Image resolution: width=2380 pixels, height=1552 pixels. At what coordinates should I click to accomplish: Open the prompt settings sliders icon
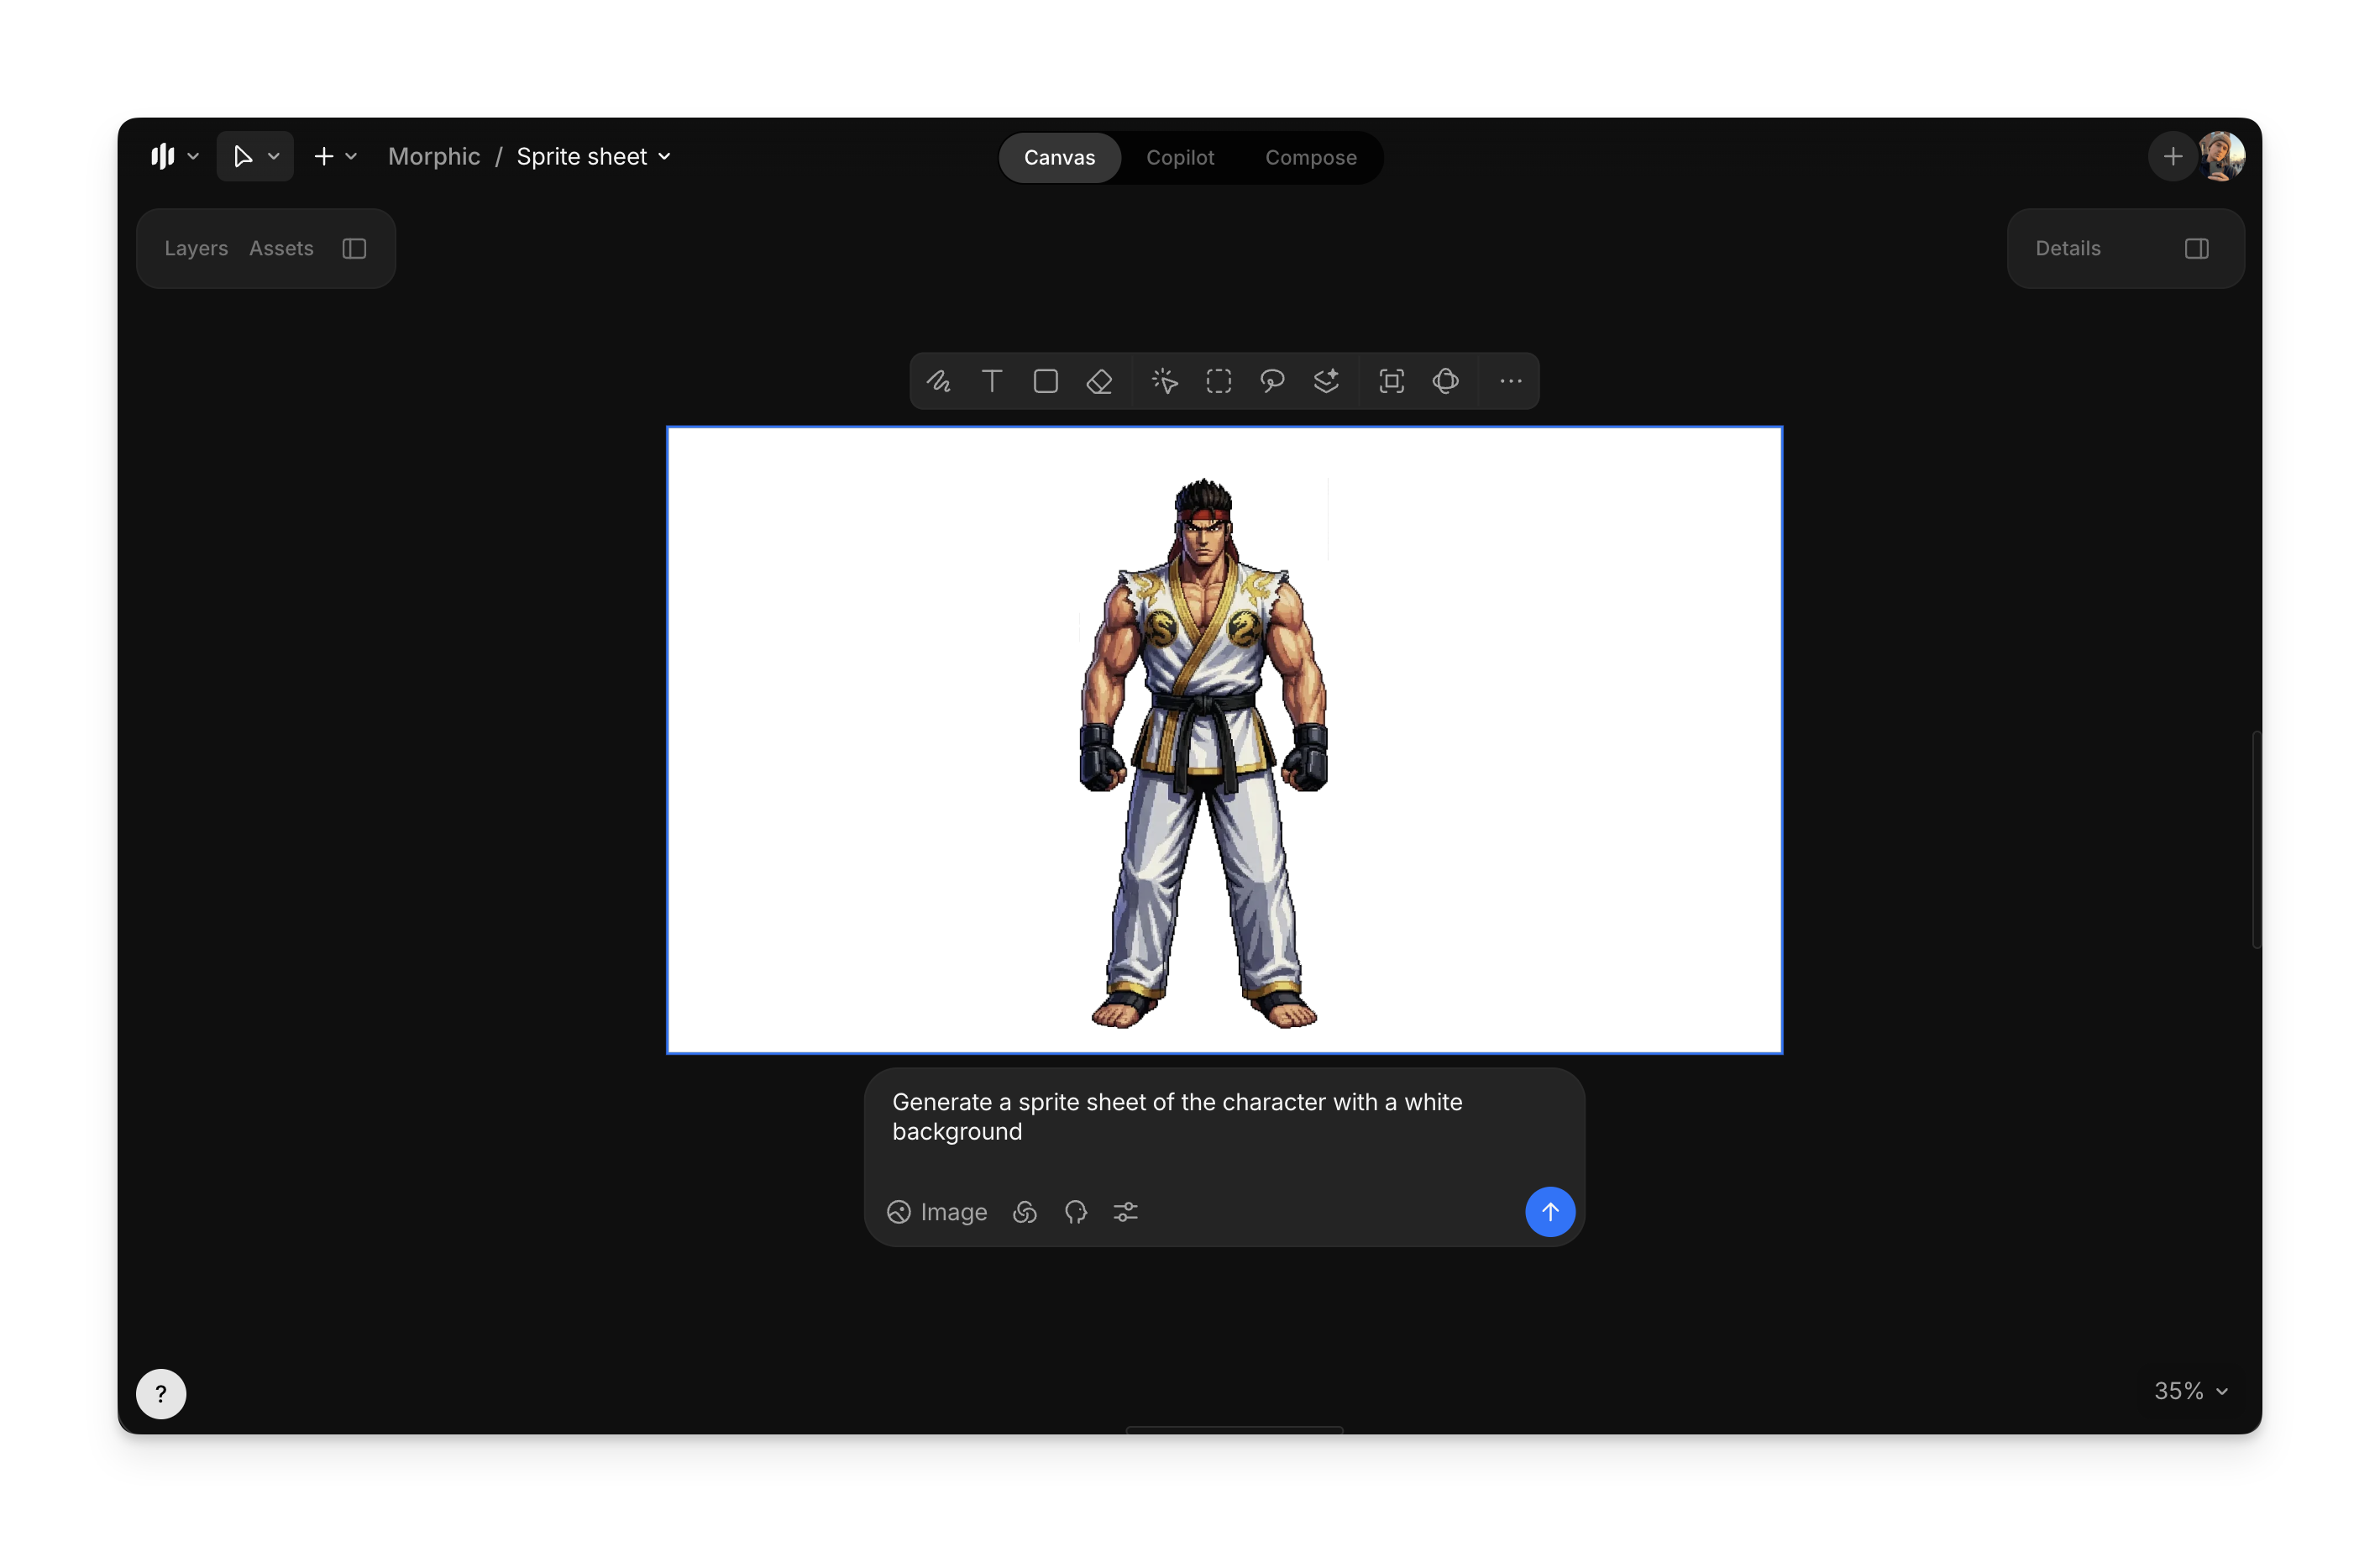click(x=1125, y=1212)
